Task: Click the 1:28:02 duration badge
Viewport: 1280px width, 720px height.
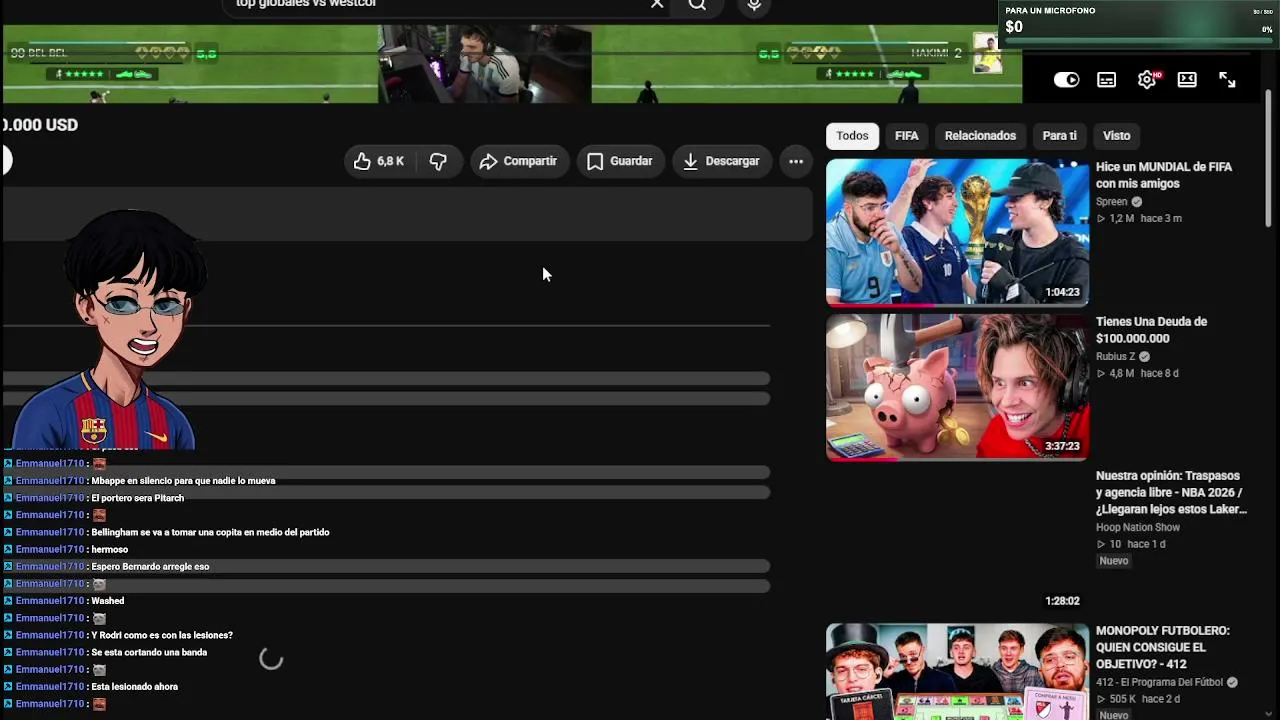Action: 1062,601
